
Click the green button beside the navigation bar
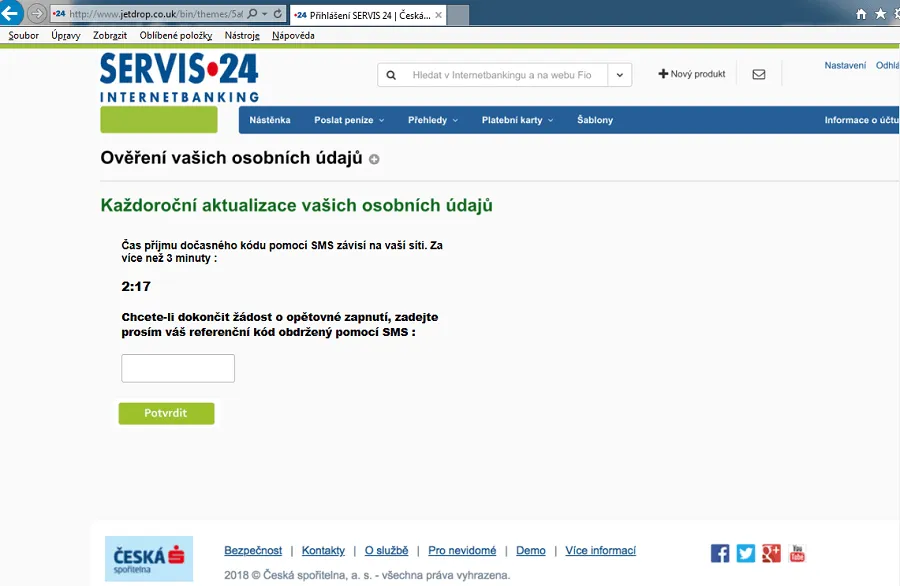pyautogui.click(x=159, y=119)
